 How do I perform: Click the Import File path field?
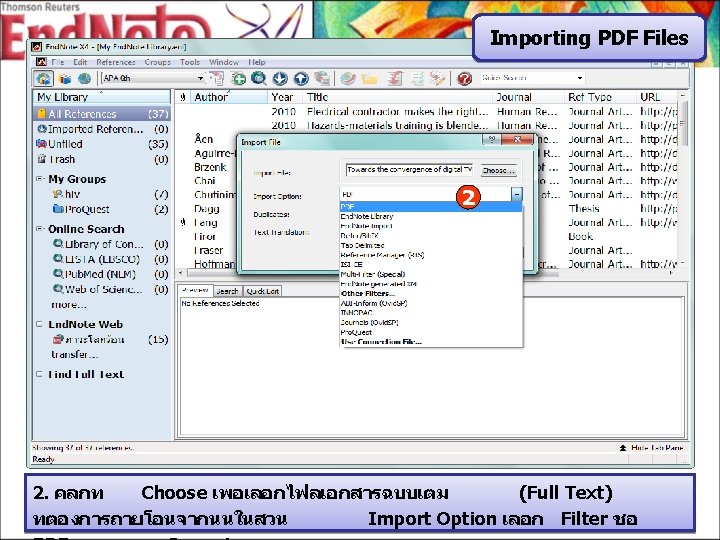[409, 170]
